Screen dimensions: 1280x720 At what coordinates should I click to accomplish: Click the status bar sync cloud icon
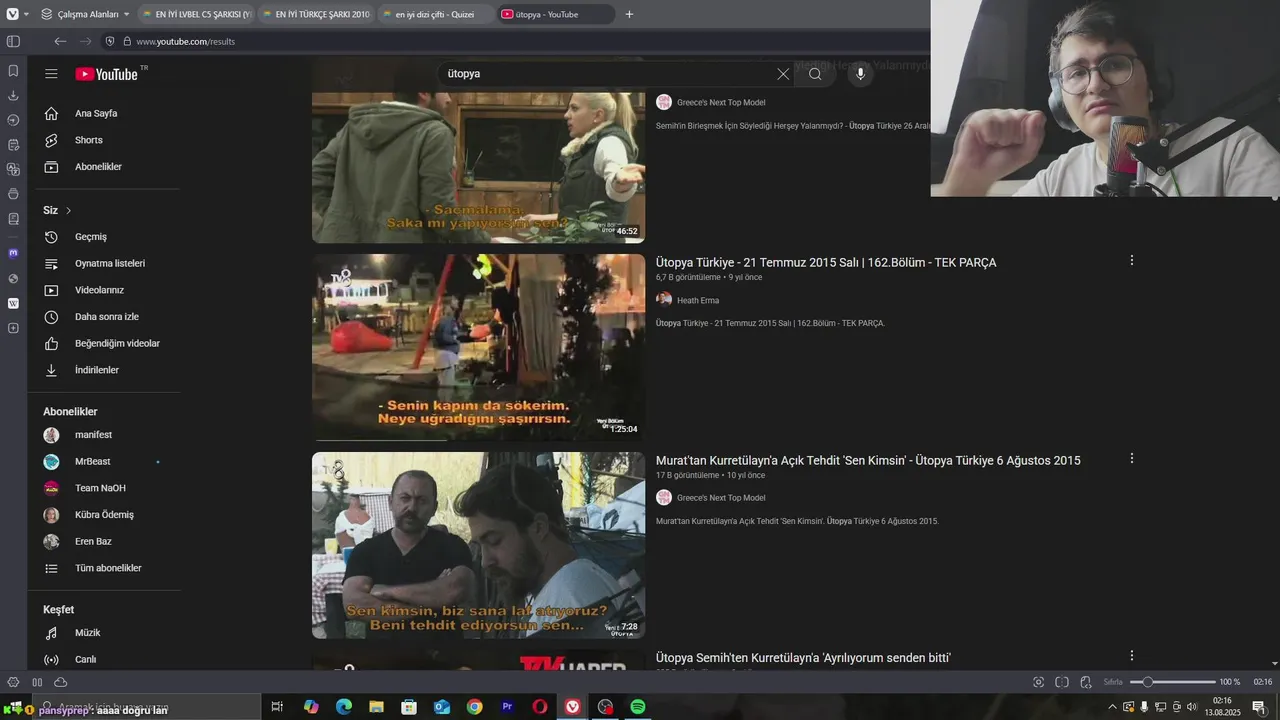[x=61, y=682]
